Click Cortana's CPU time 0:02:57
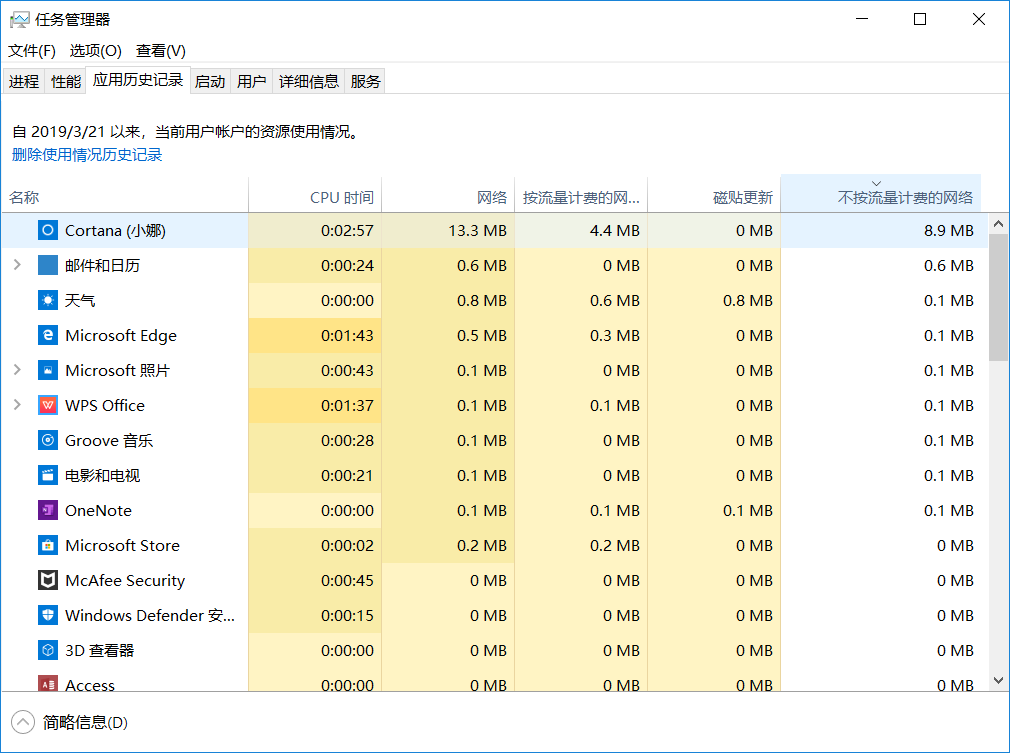1010x753 pixels. (347, 231)
